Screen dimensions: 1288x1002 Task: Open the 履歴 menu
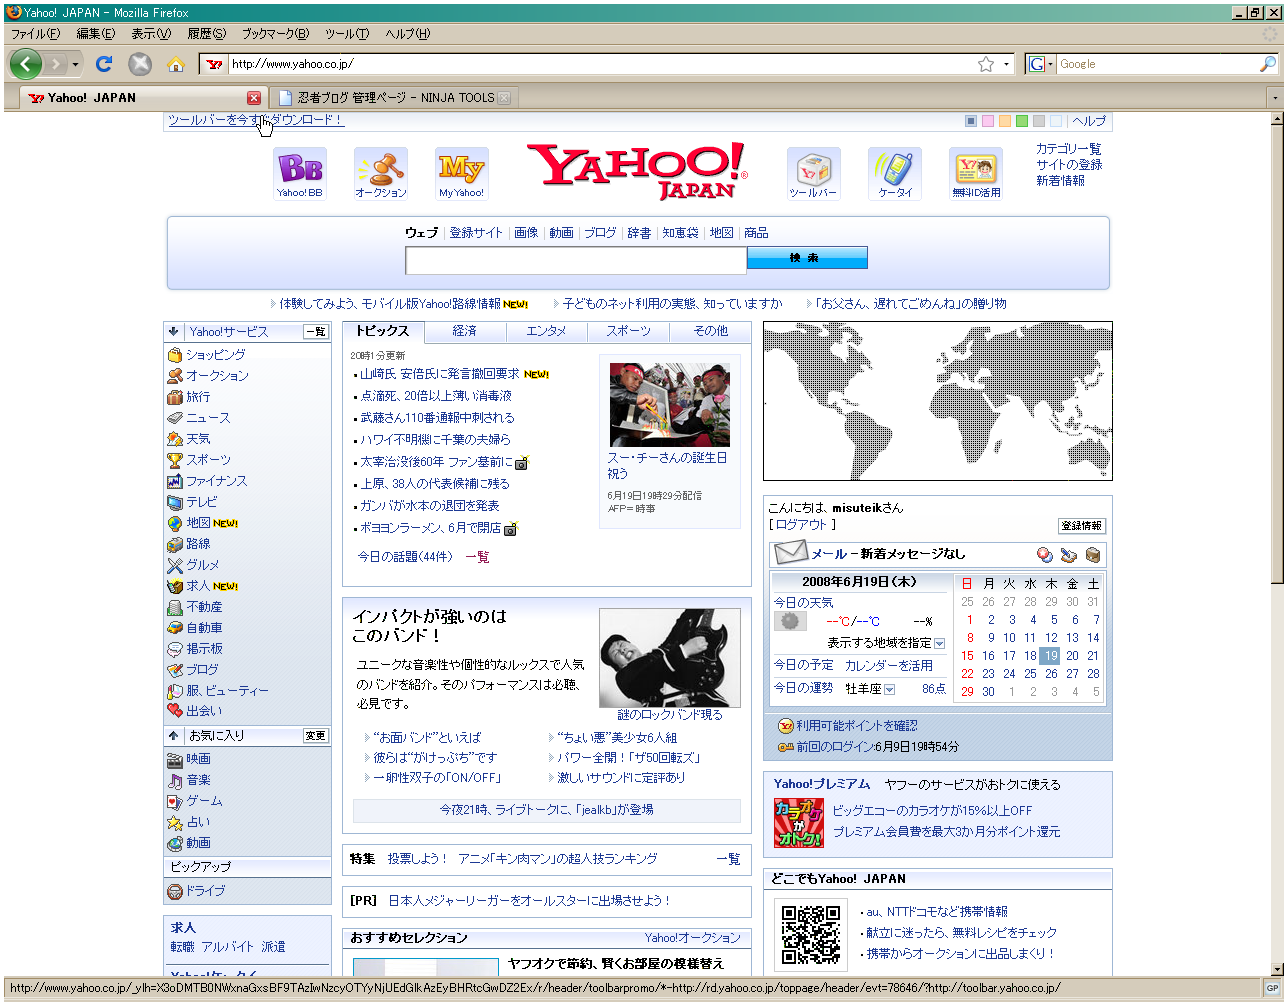coord(206,33)
